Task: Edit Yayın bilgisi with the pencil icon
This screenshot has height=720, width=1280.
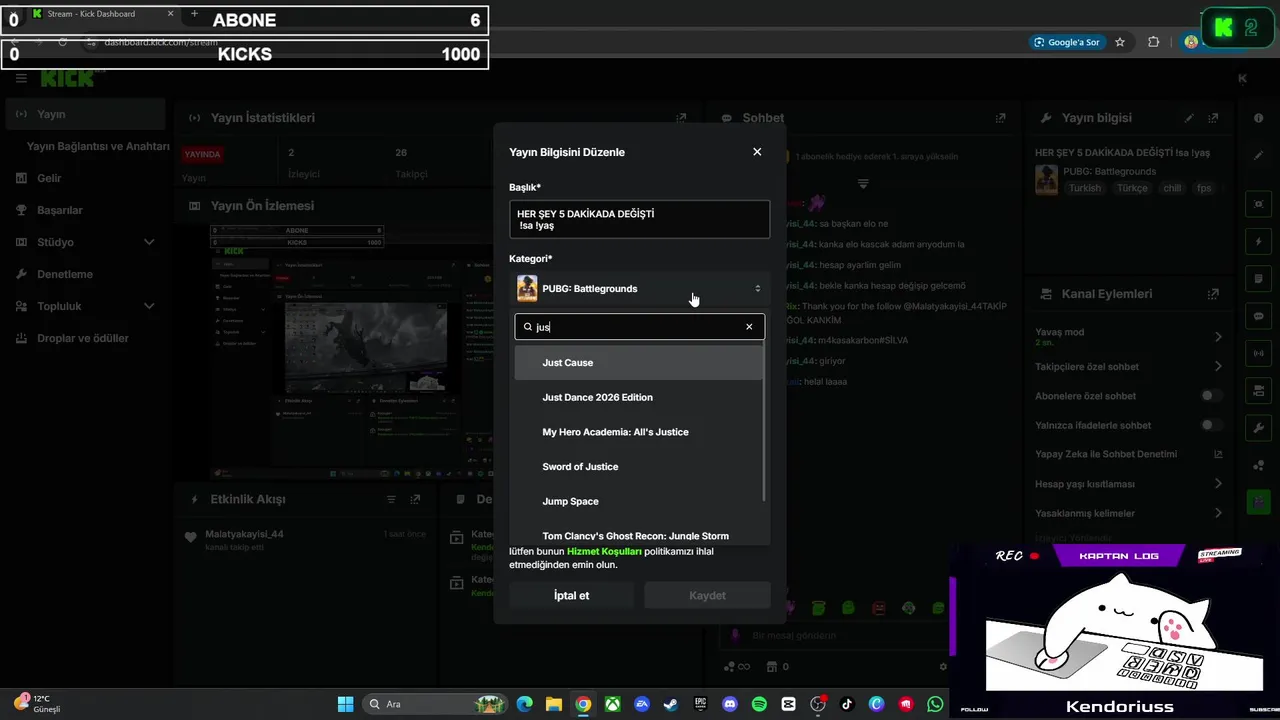Action: tap(1189, 117)
